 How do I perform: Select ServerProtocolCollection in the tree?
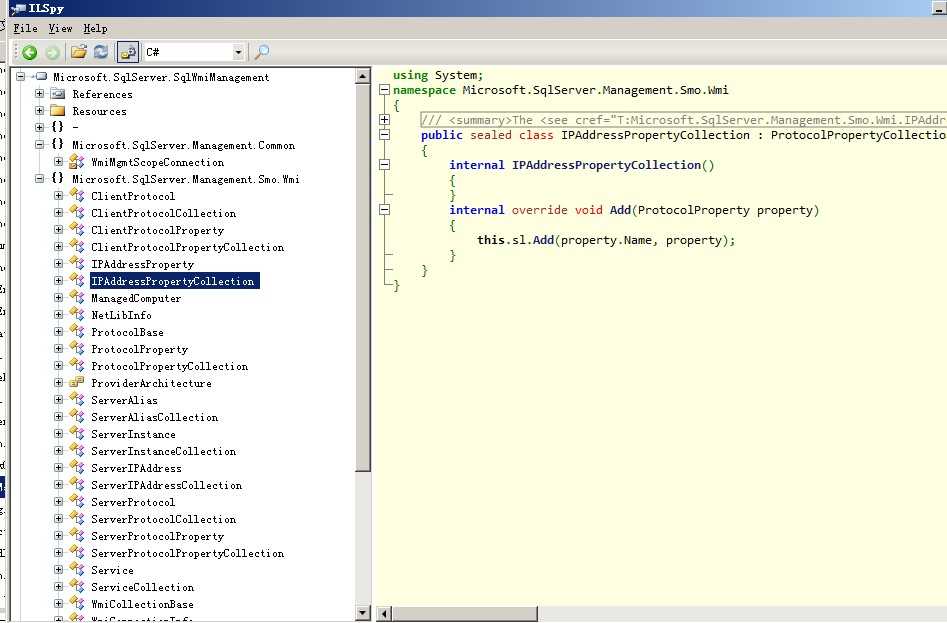pos(164,519)
